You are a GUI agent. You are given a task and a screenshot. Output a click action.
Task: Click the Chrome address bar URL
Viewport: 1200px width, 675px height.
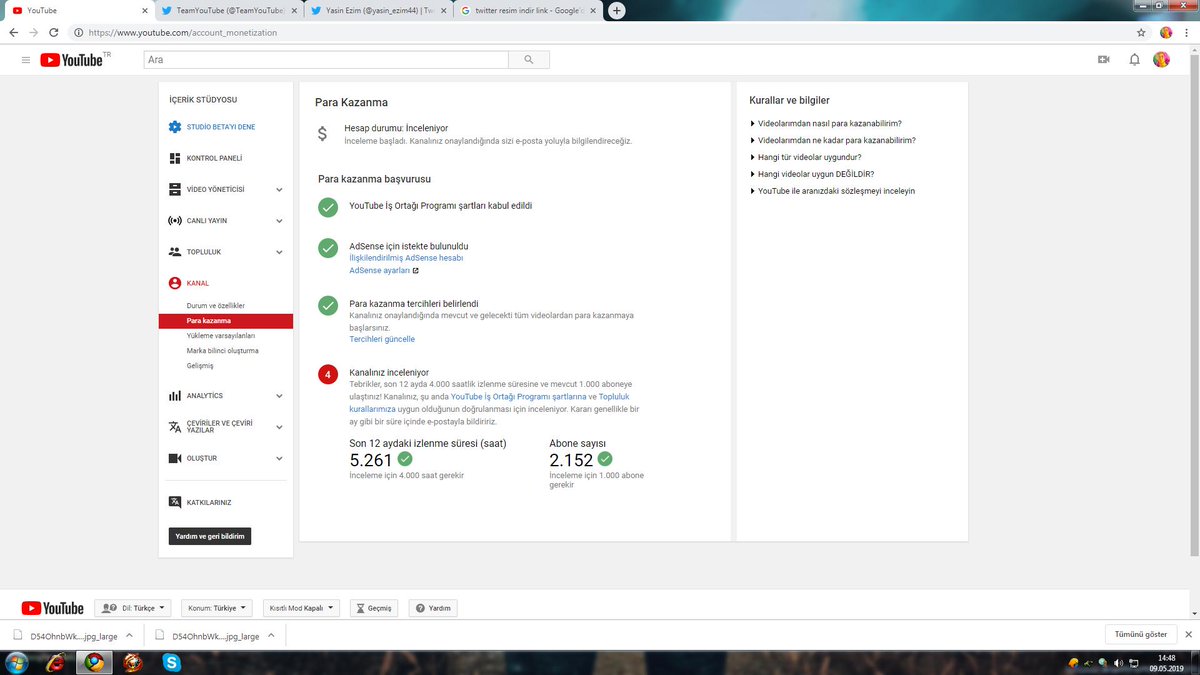tap(183, 32)
